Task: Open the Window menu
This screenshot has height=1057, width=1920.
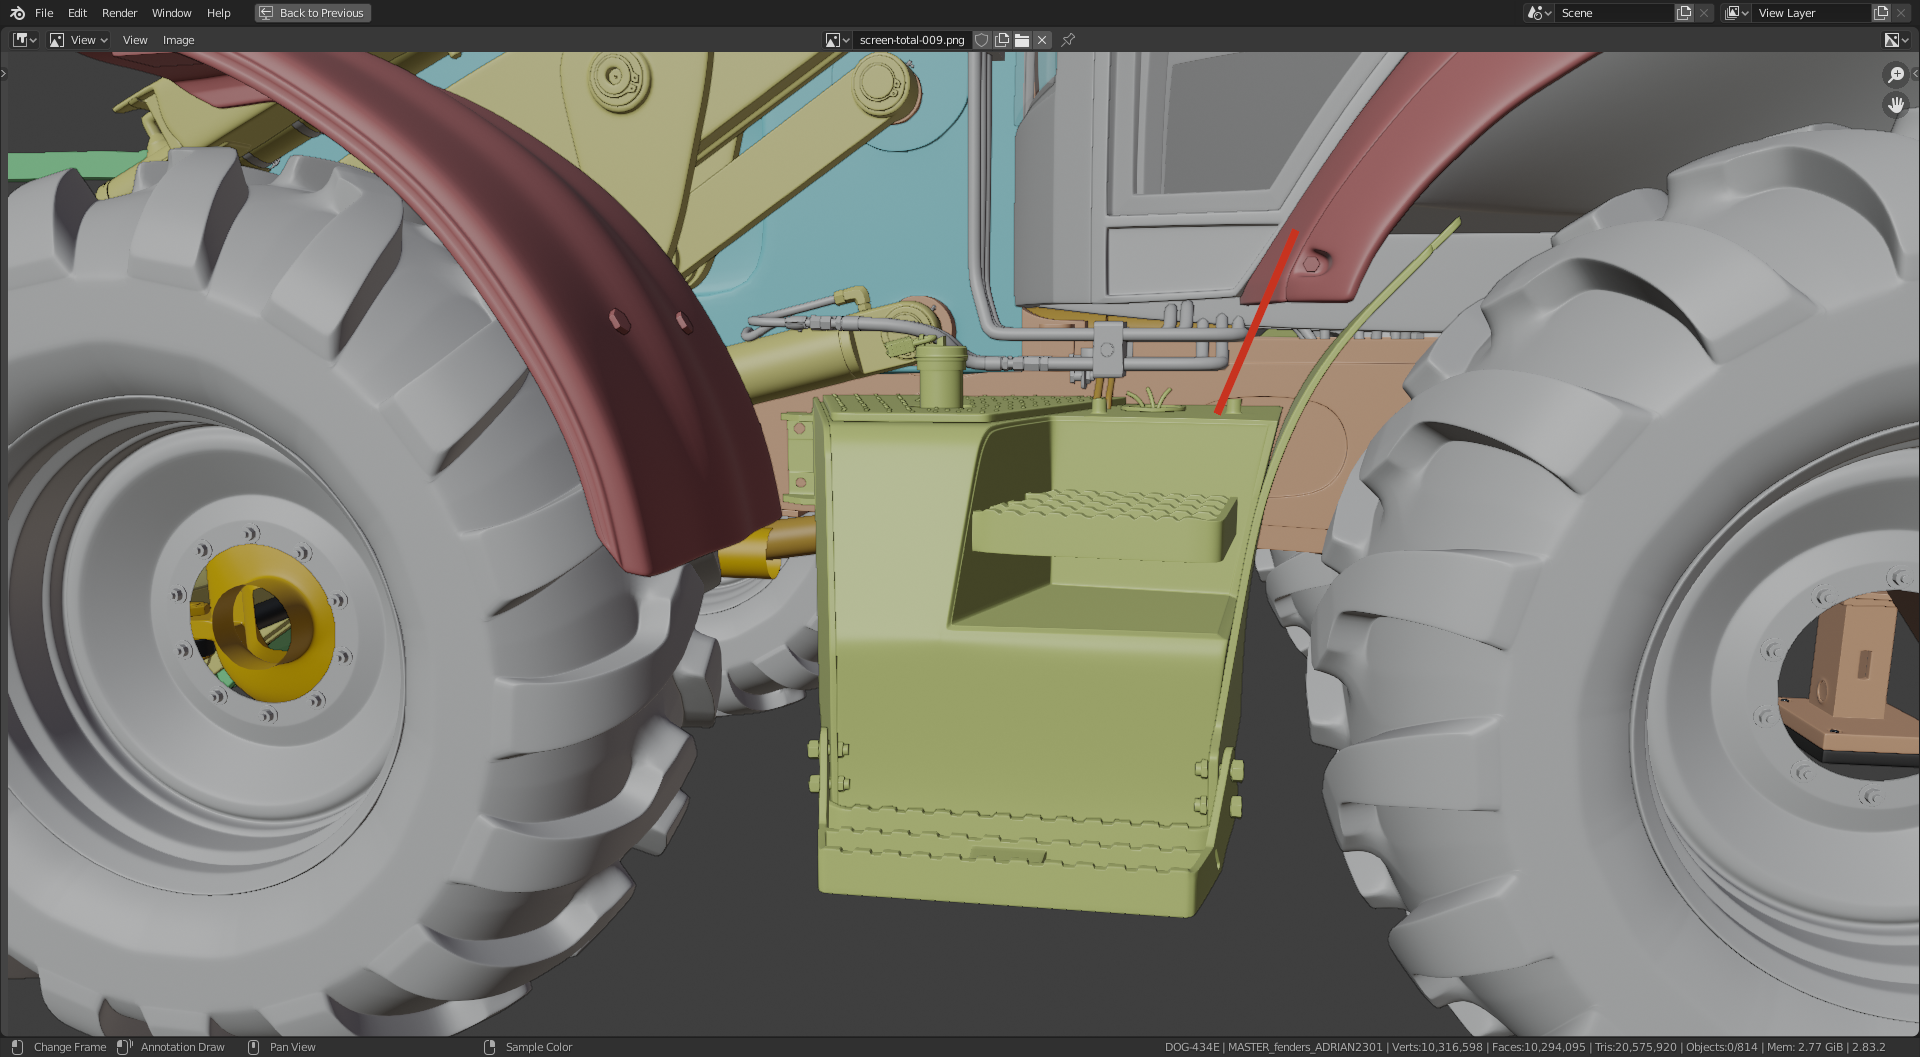Action: 171,13
